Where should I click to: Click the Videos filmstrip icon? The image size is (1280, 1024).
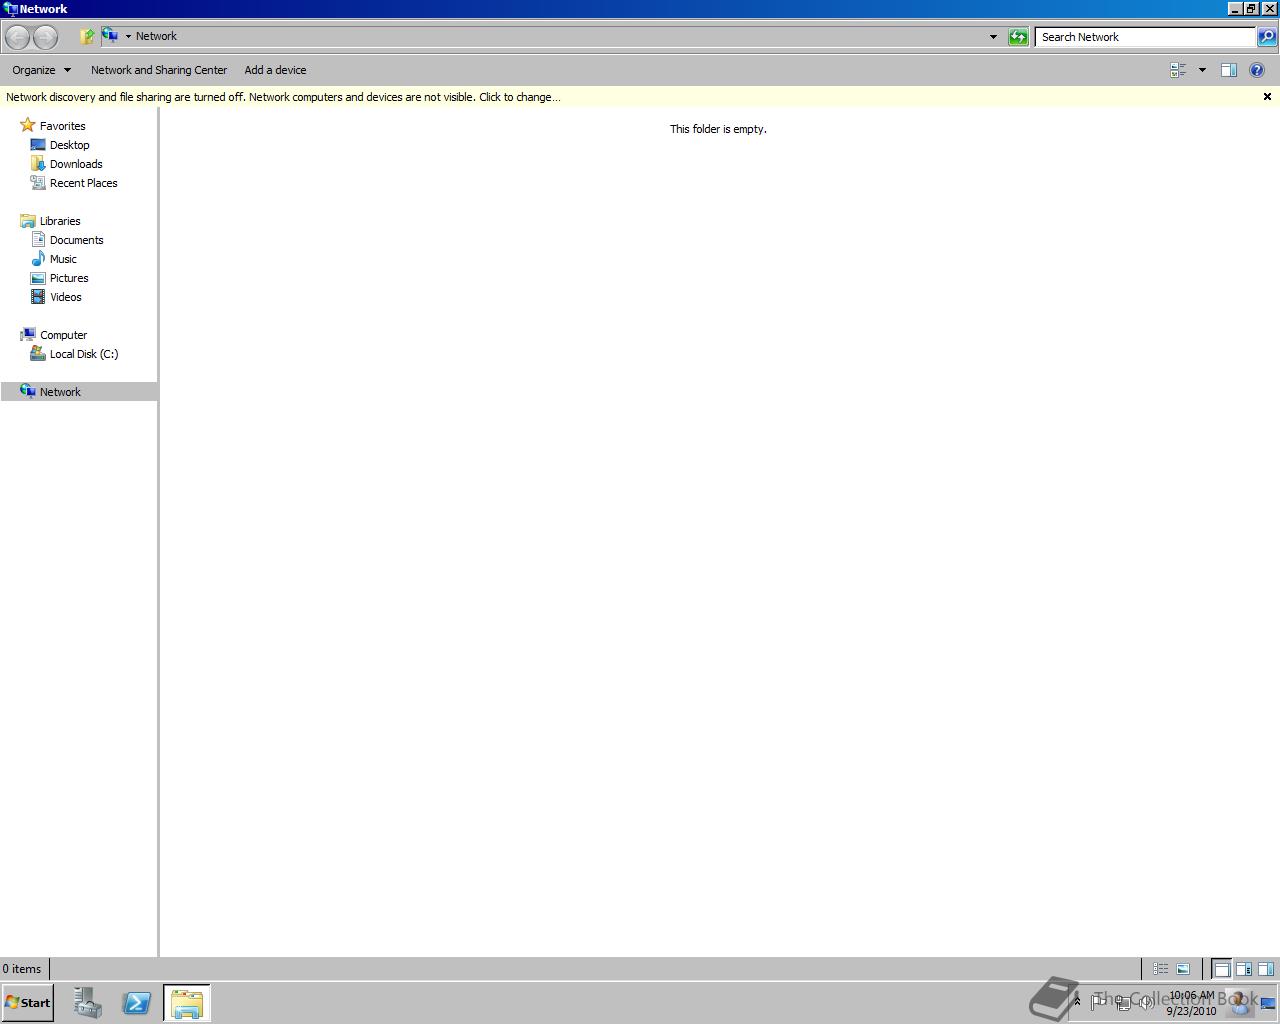pyautogui.click(x=38, y=296)
